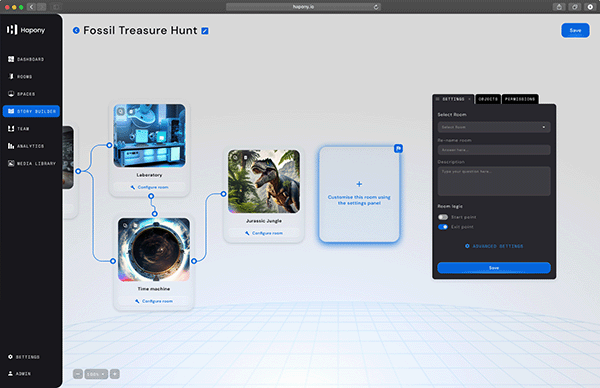600x388 pixels.
Task: Expand Advanced Settings section
Action: point(494,246)
